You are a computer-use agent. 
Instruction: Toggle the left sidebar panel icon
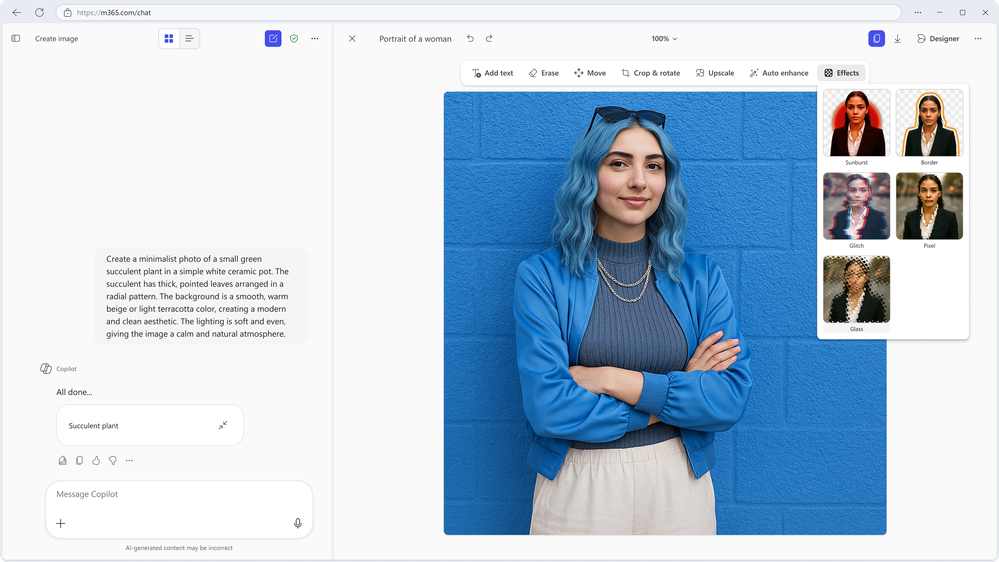pyautogui.click(x=16, y=39)
